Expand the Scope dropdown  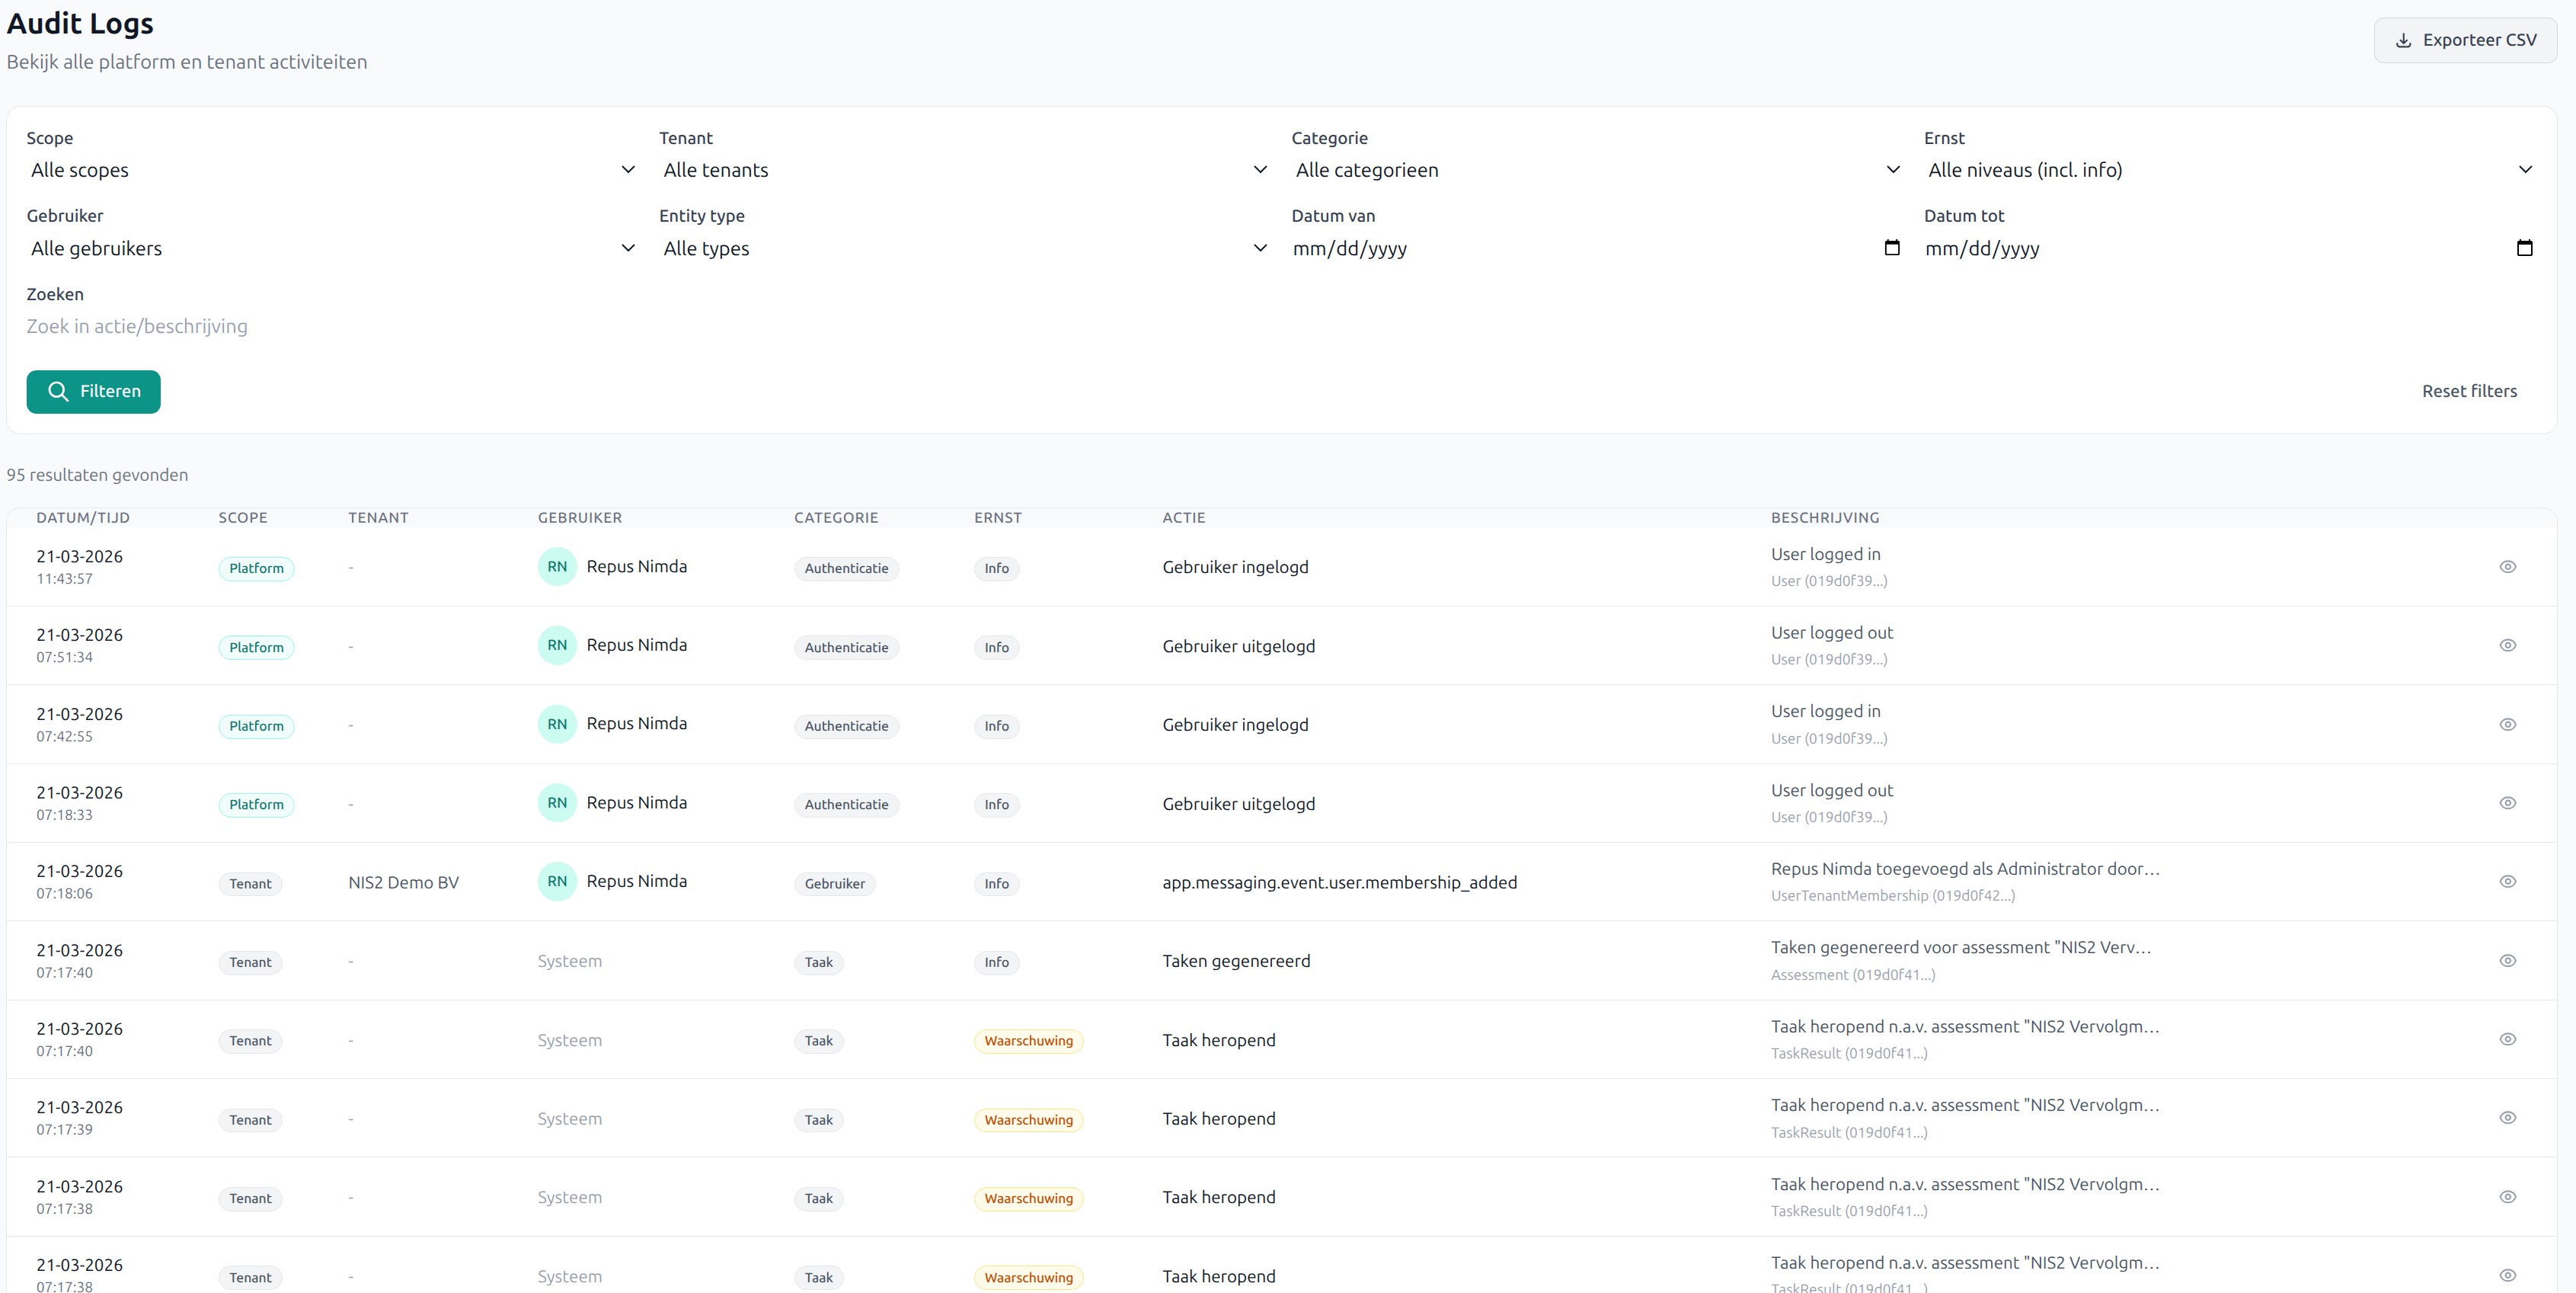pos(330,170)
